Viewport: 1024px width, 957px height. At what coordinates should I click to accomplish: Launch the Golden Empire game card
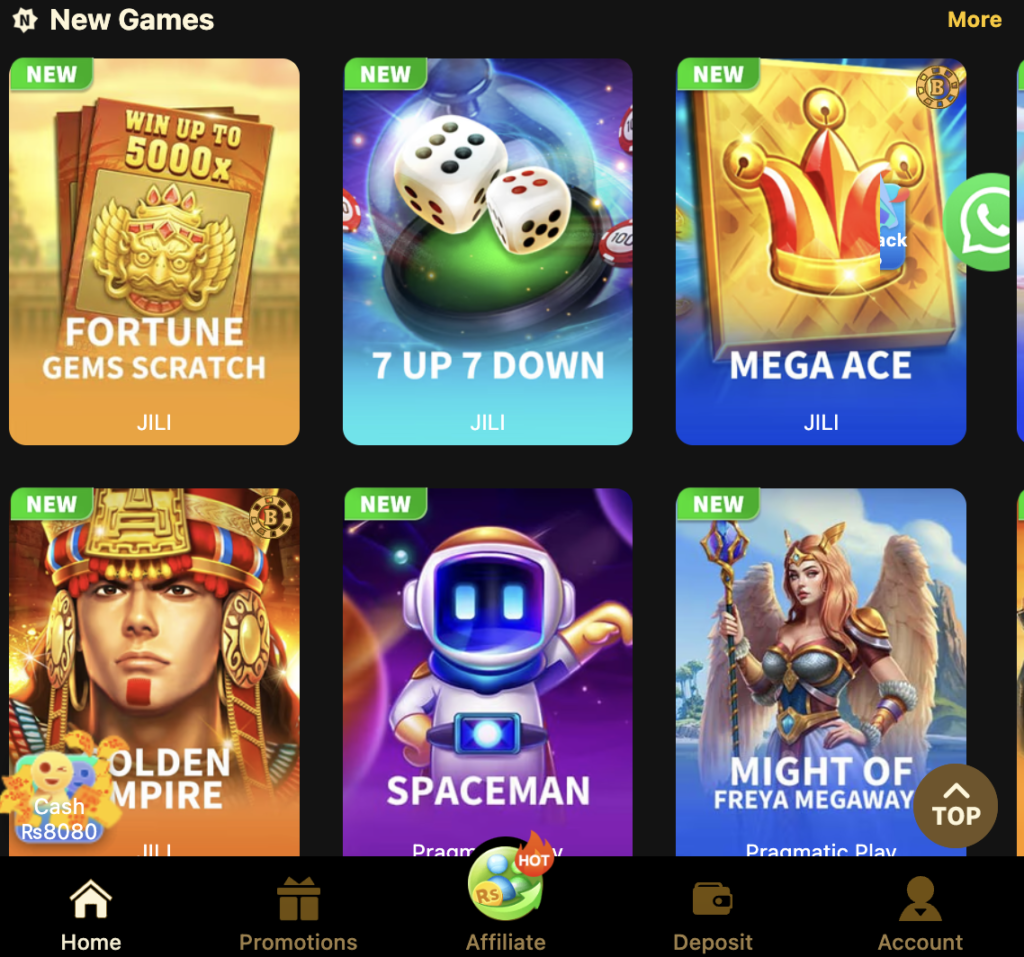pyautogui.click(x=154, y=672)
